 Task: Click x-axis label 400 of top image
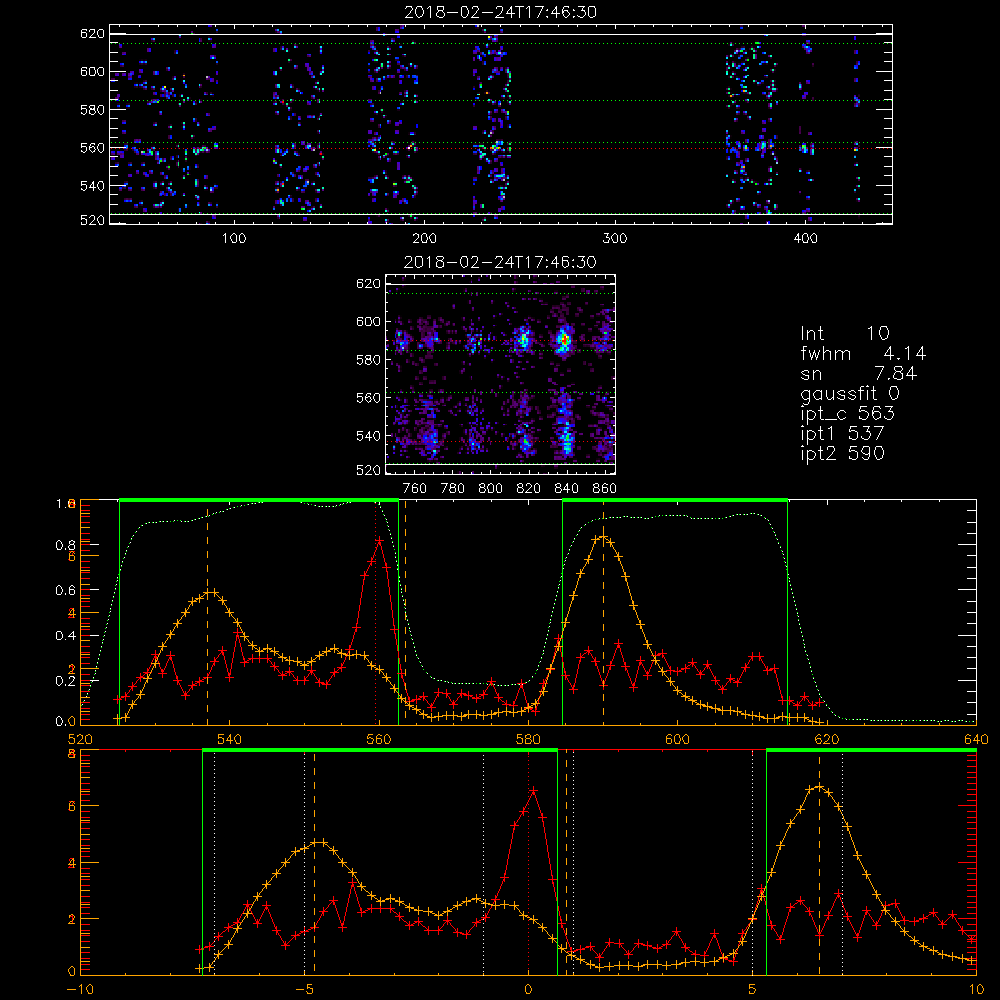click(805, 239)
